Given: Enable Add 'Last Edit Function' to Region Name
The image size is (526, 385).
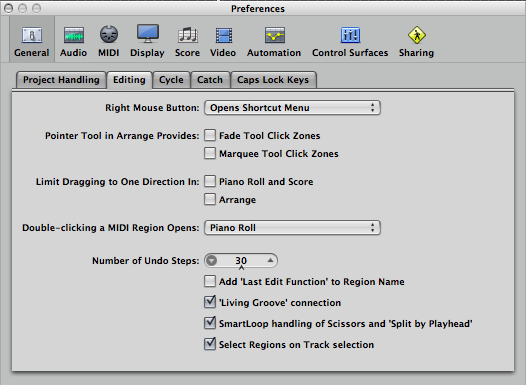Looking at the screenshot, I should pos(210,281).
